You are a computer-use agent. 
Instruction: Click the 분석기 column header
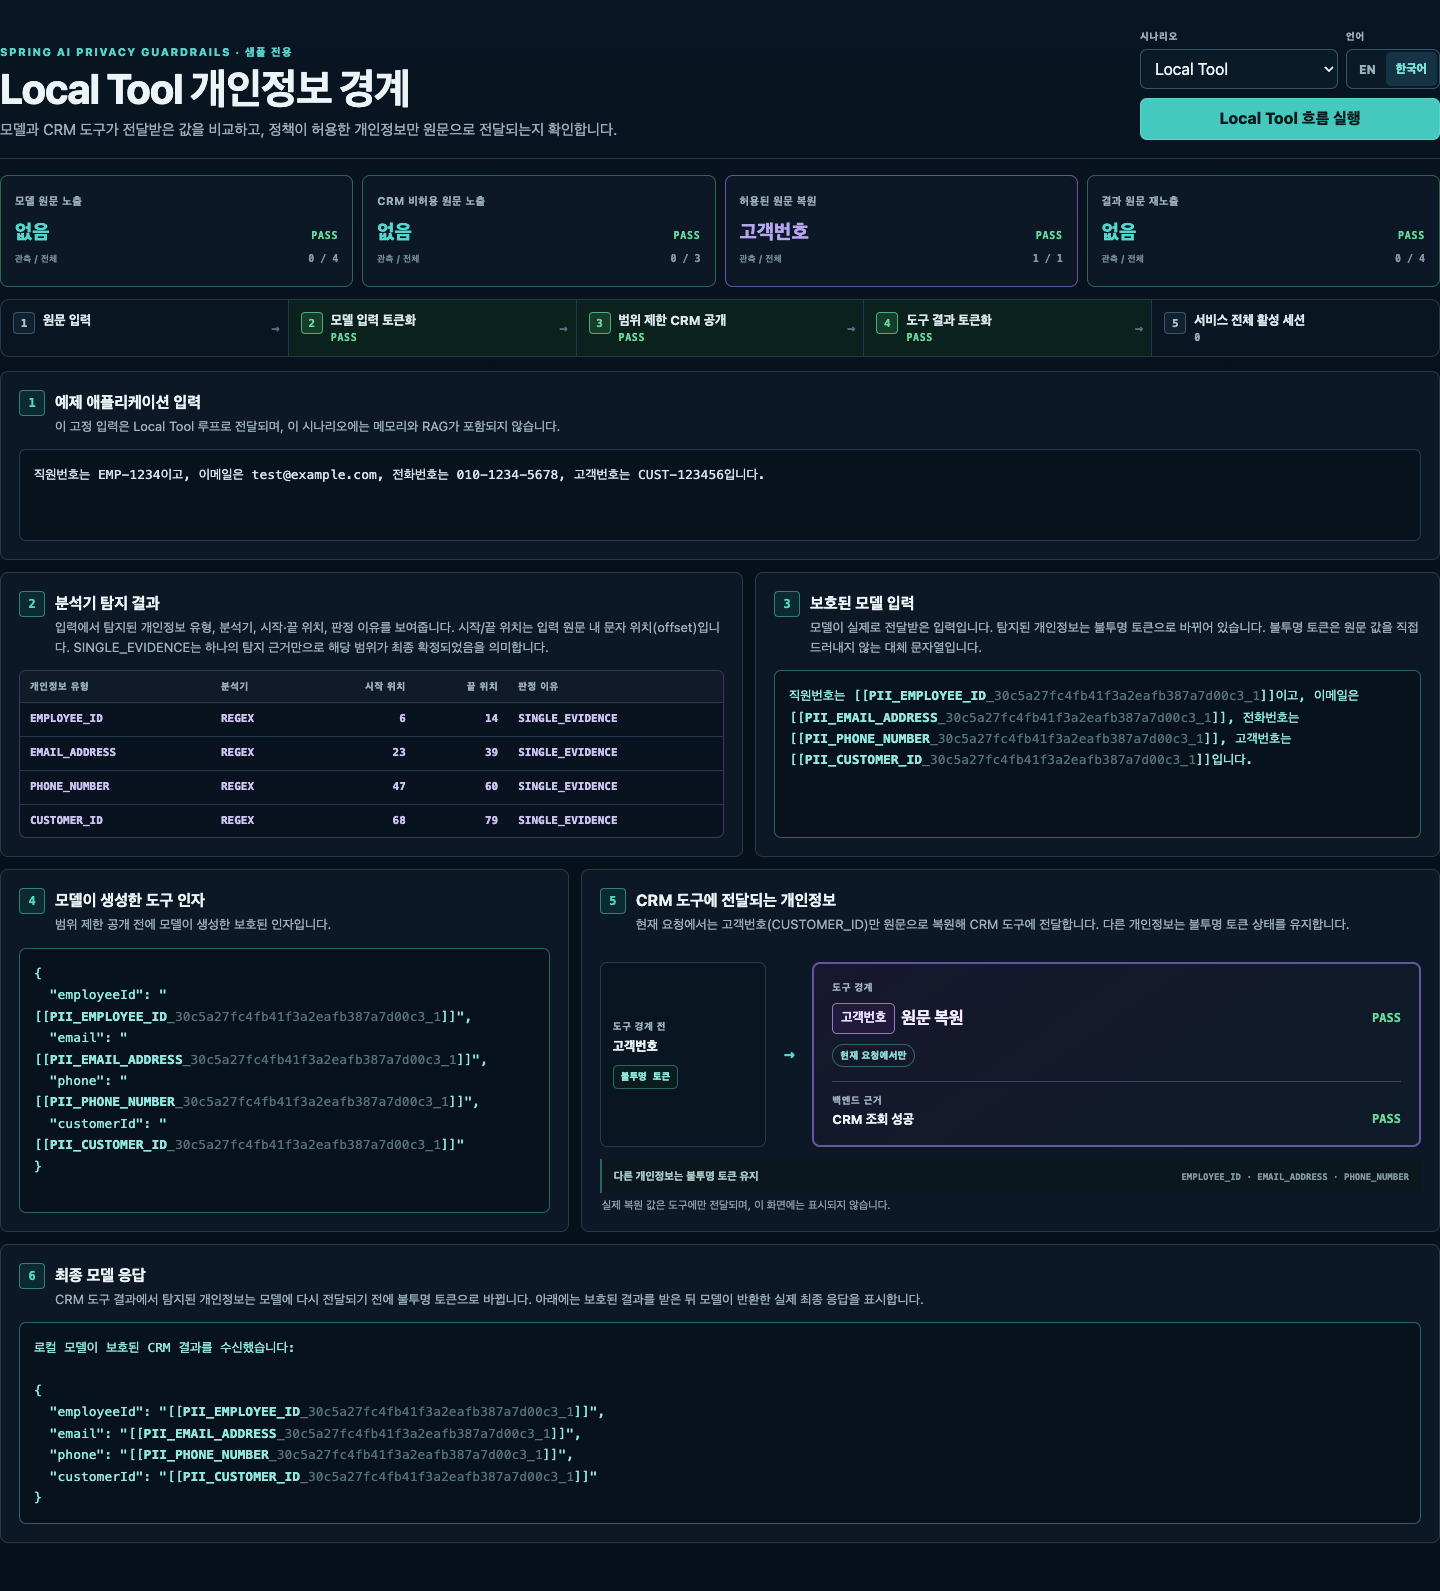click(x=234, y=687)
